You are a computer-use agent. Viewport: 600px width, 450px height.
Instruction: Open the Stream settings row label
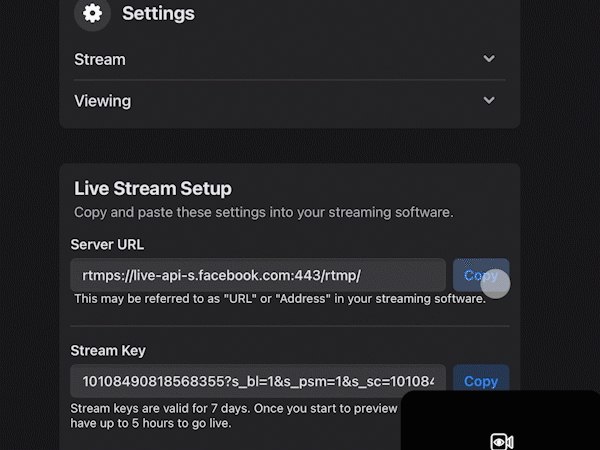pos(100,59)
